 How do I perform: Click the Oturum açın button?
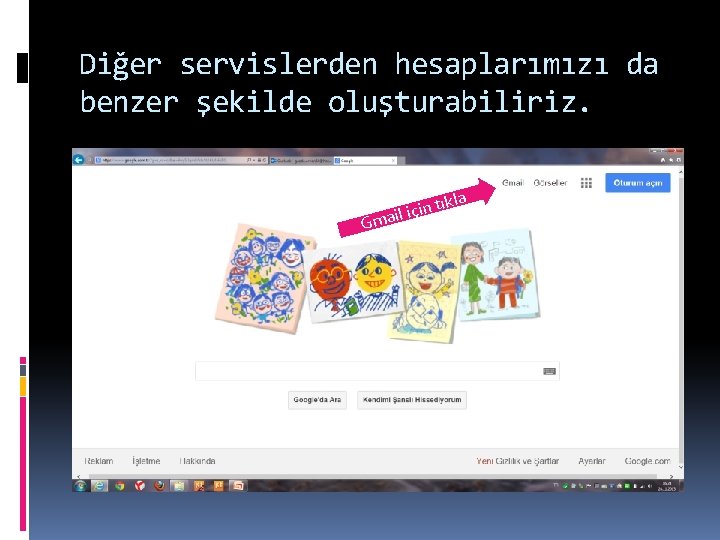pos(637,183)
